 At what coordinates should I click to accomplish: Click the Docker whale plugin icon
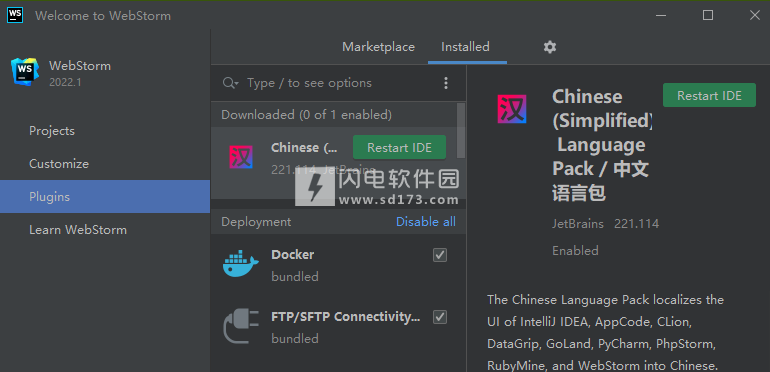(x=240, y=264)
